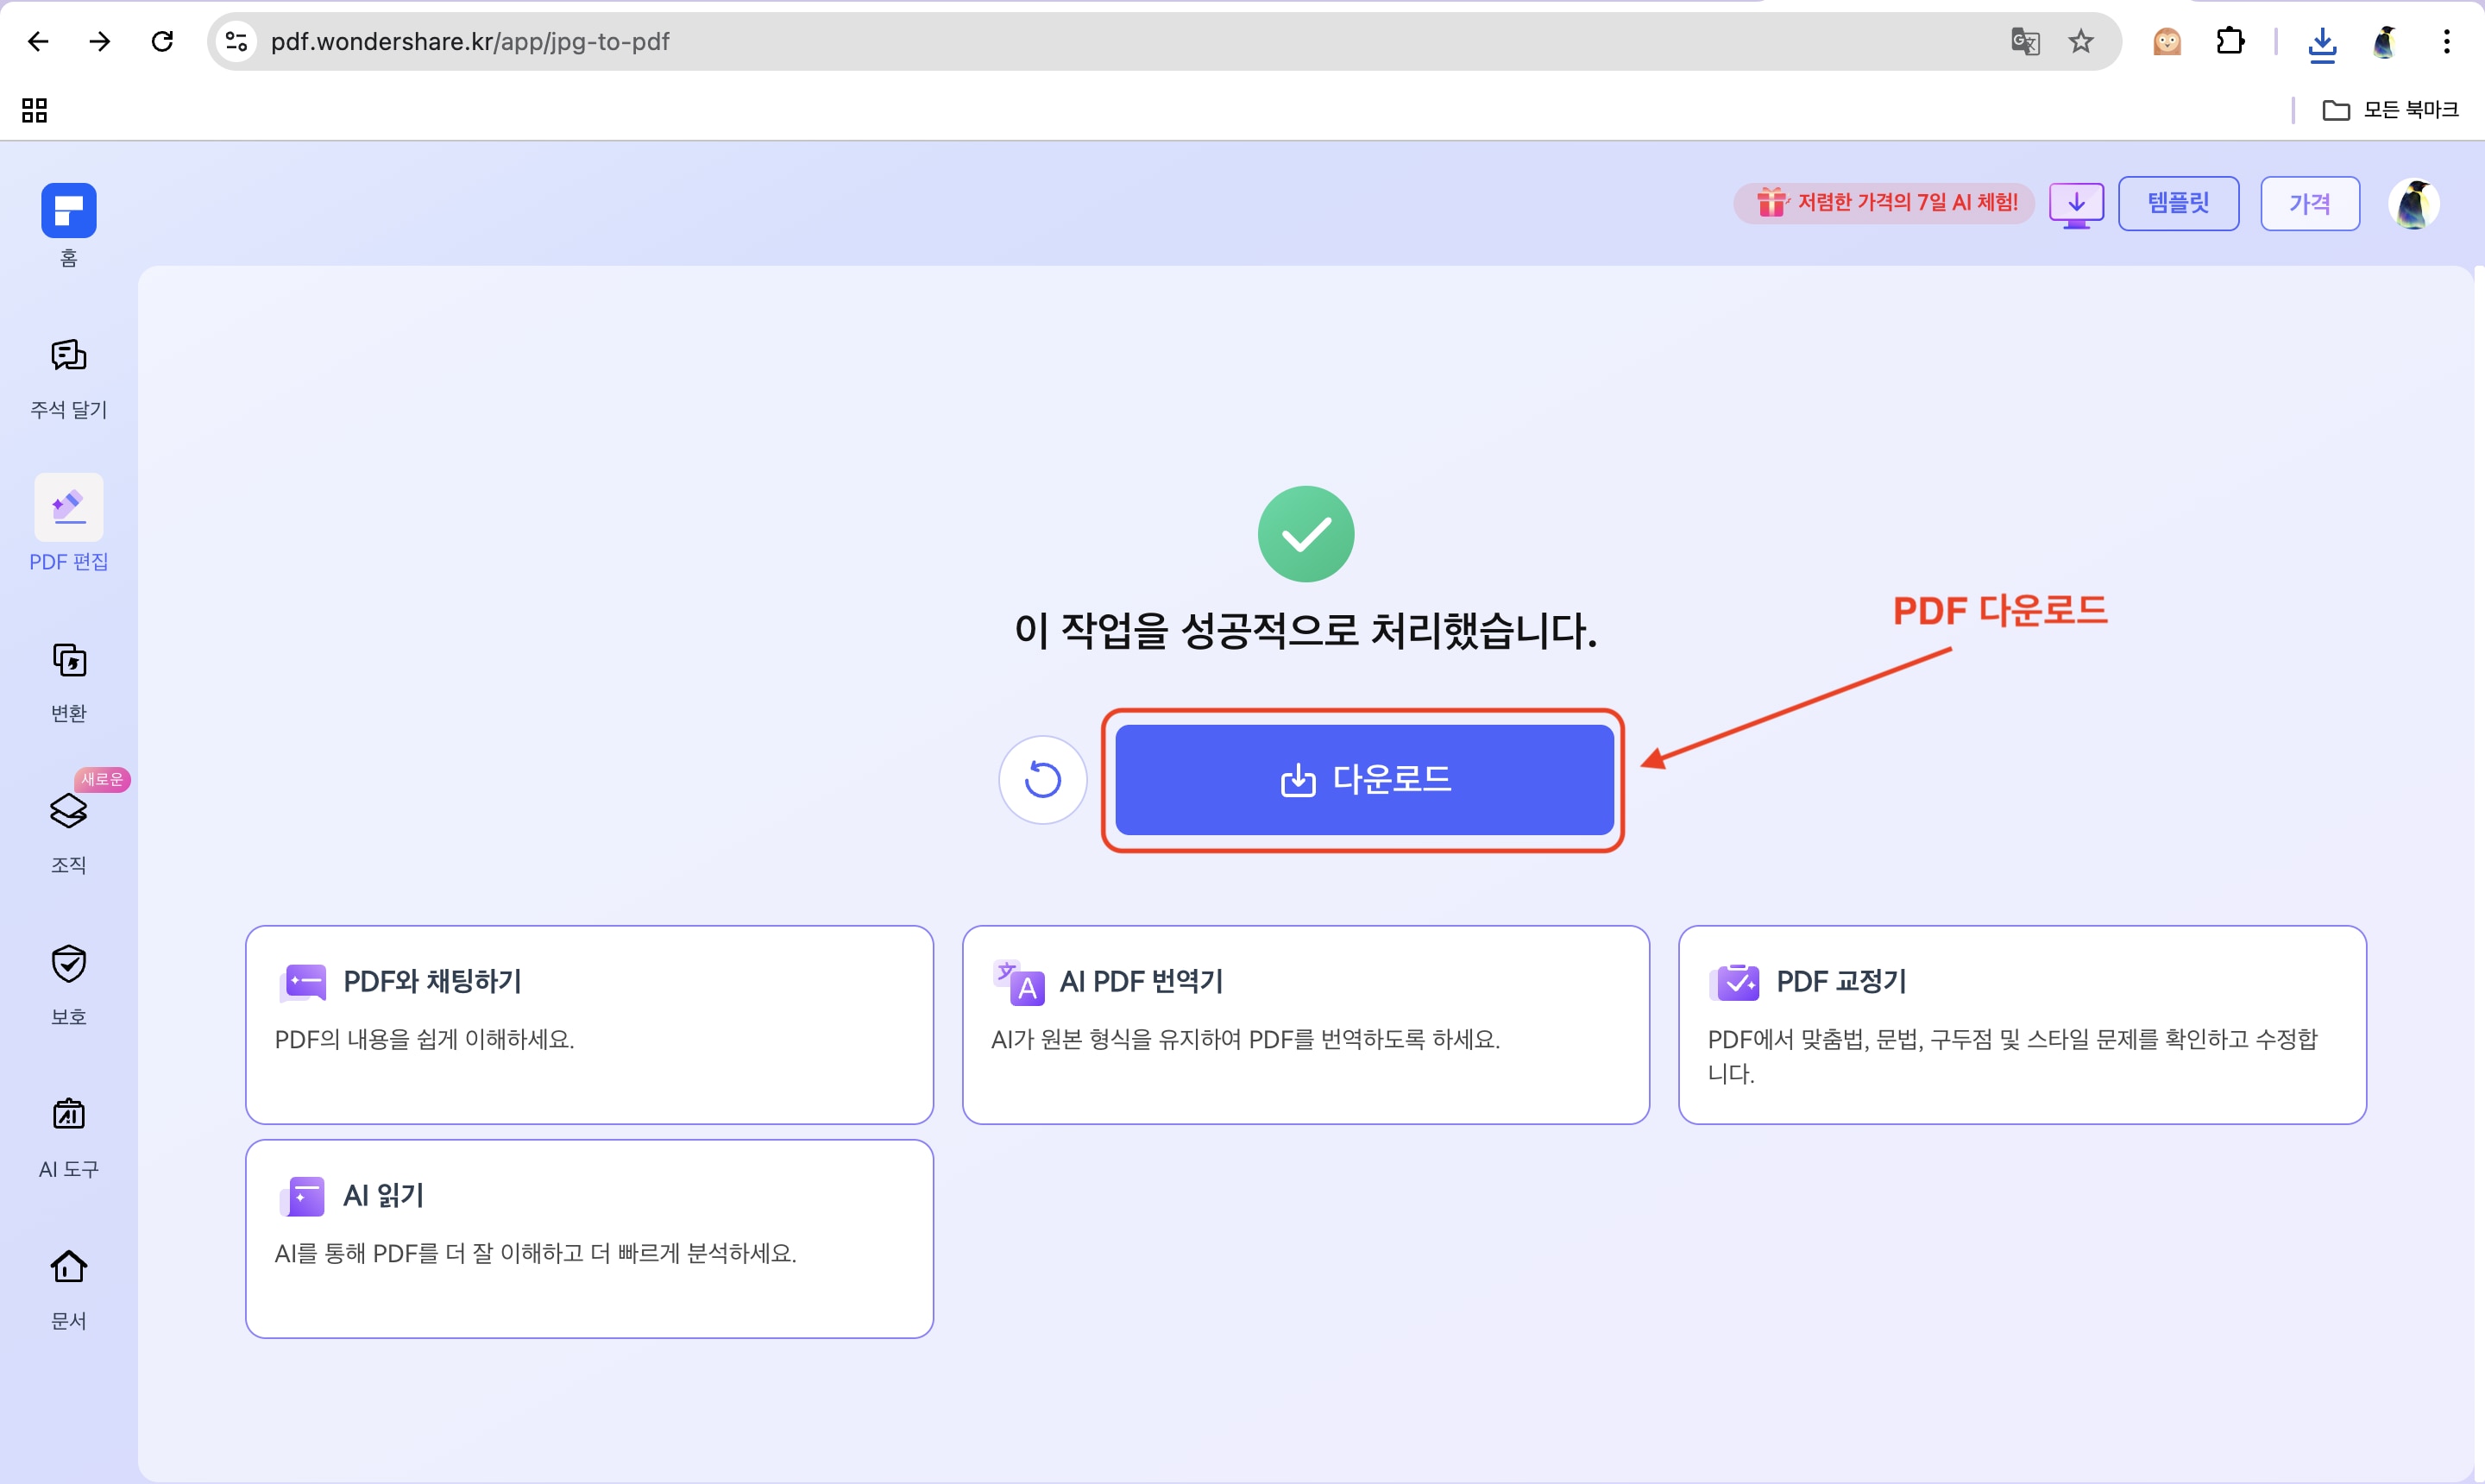Open the 변환 convert tool
This screenshot has width=2485, height=1484.
click(68, 680)
